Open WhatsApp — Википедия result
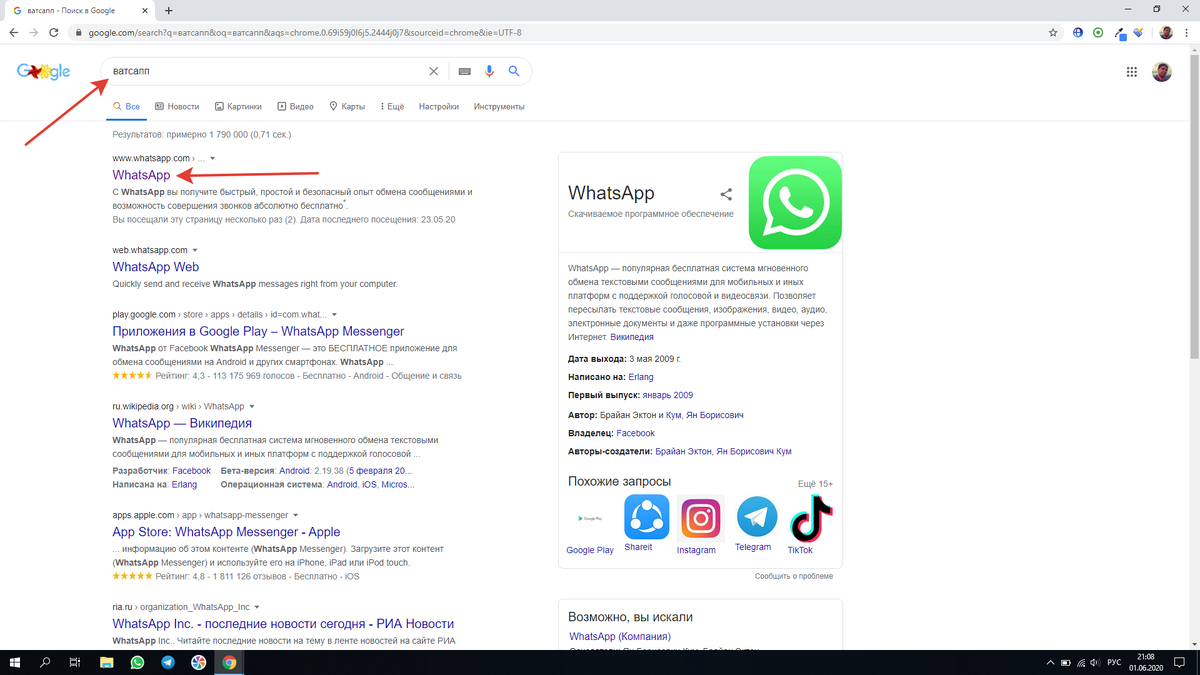Image resolution: width=1200 pixels, height=675 pixels. [x=182, y=423]
